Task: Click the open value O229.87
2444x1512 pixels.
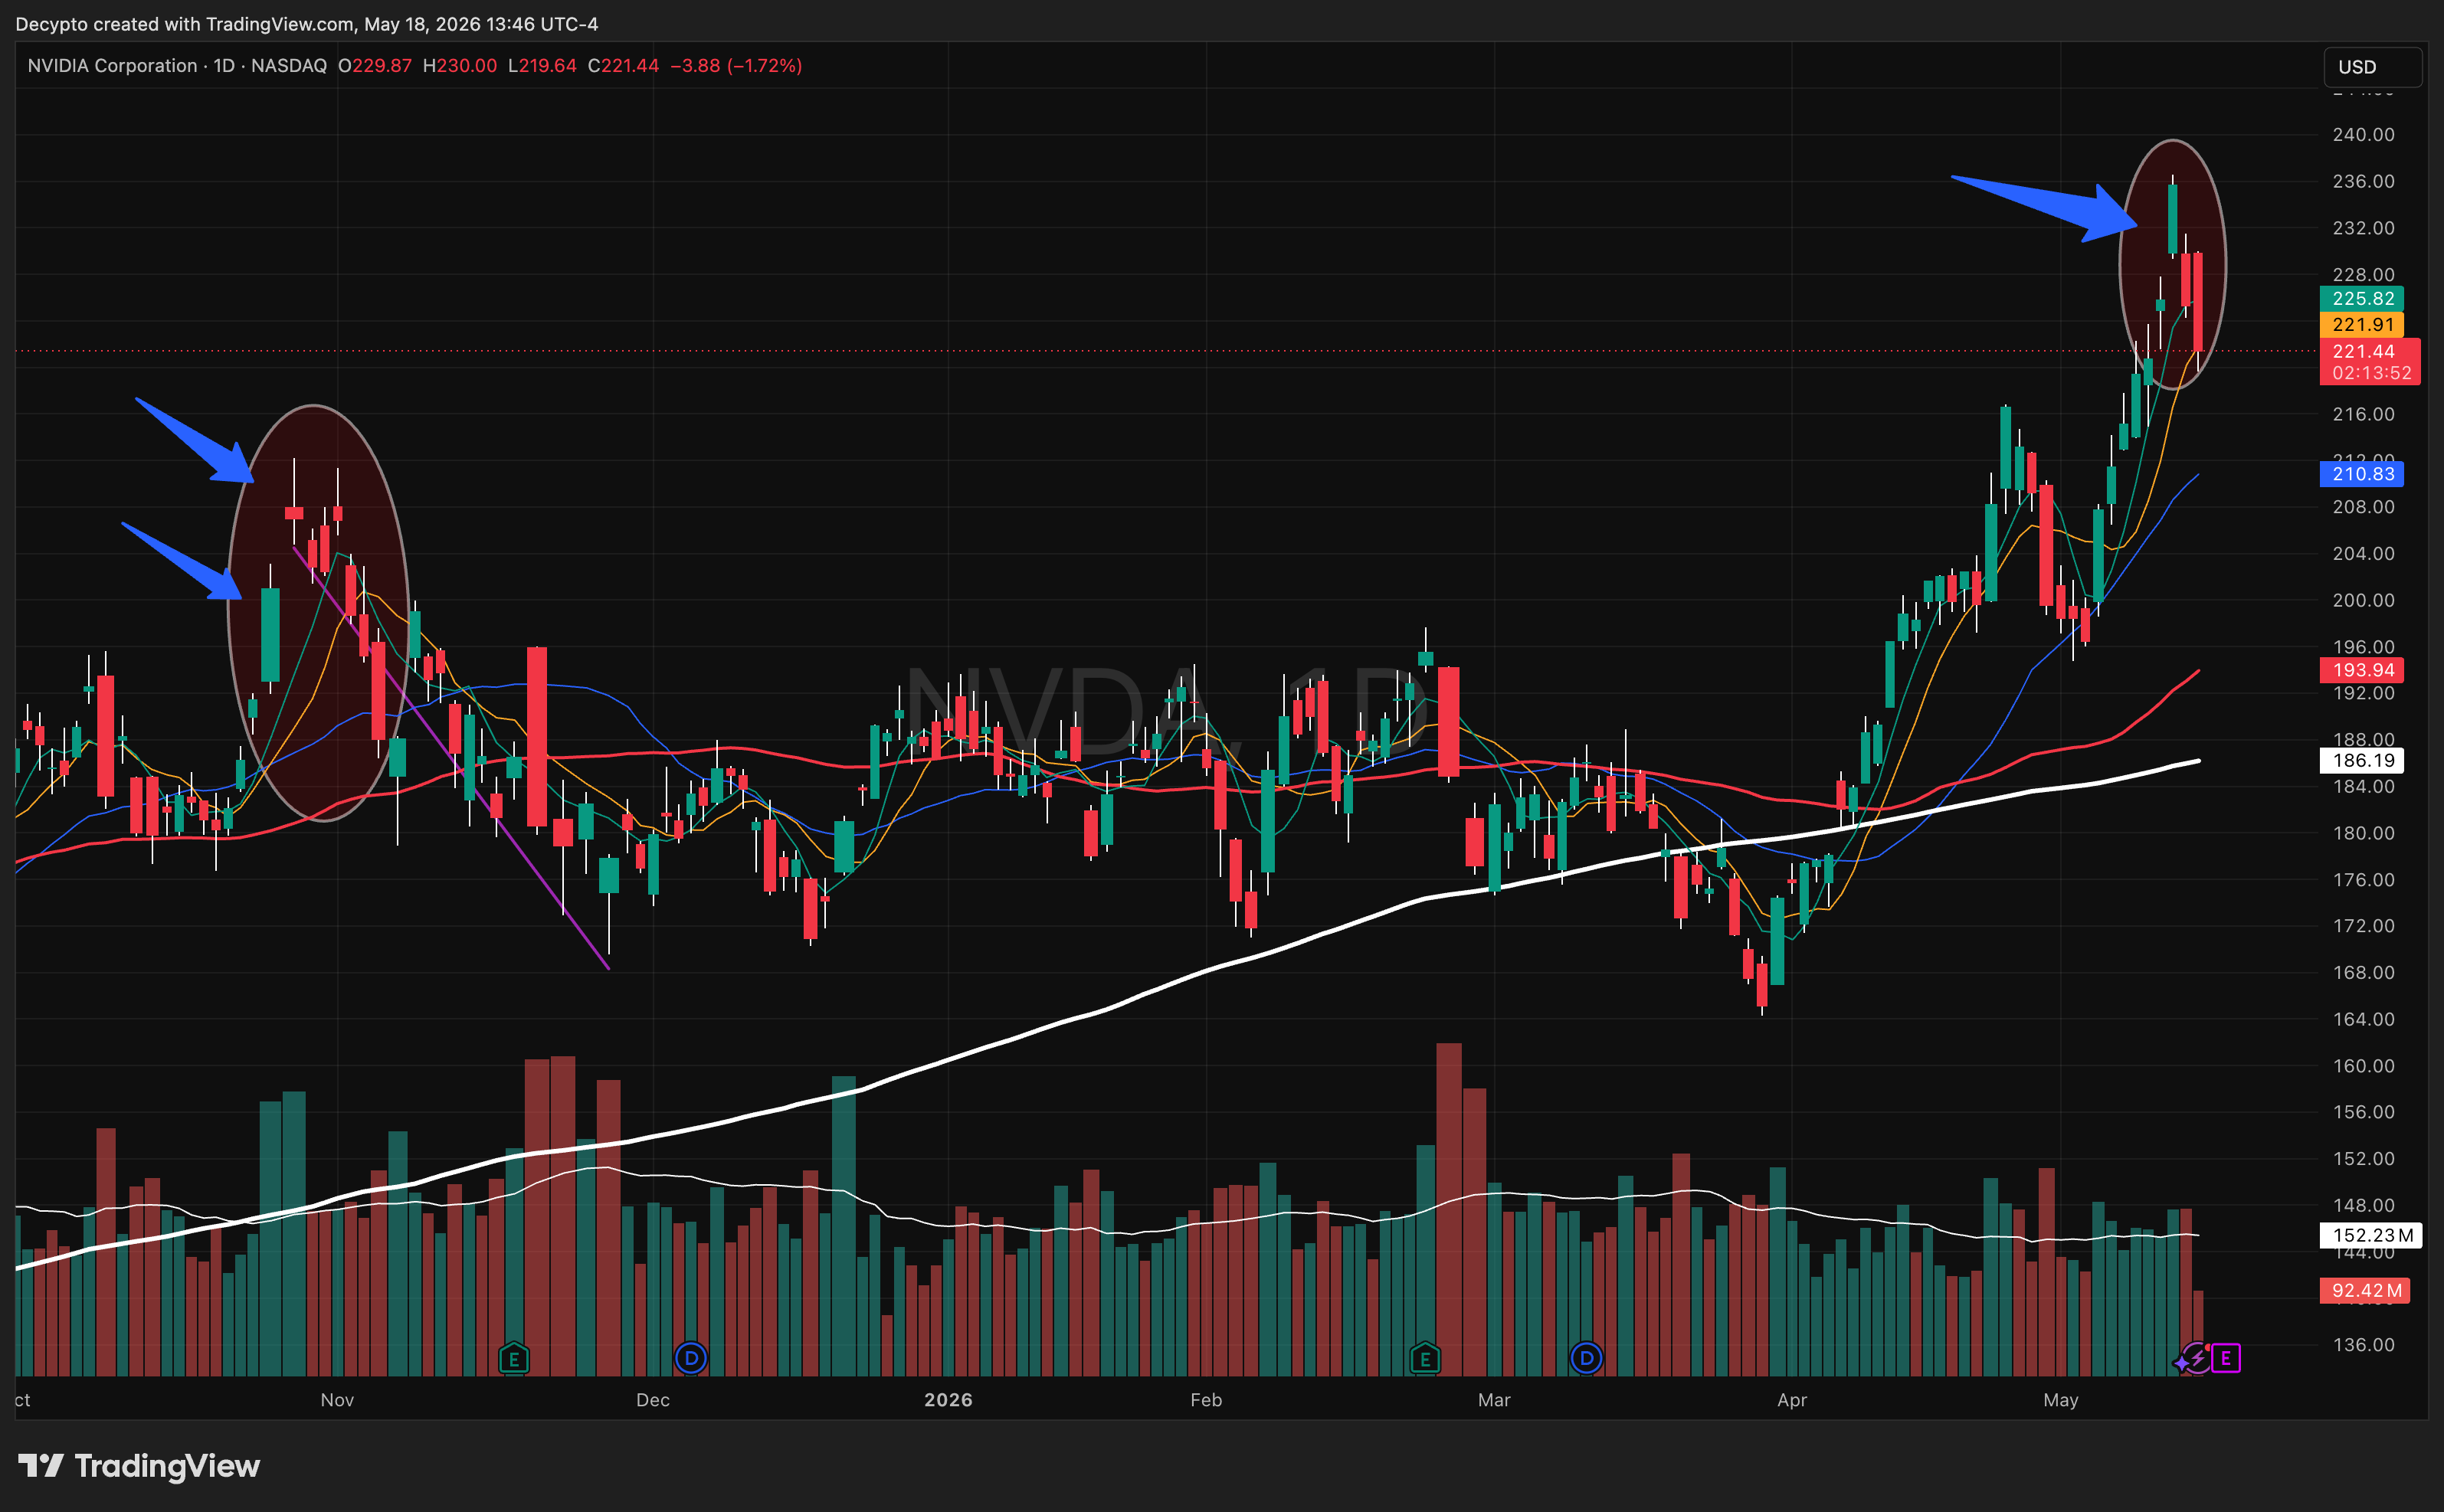Action: (x=375, y=66)
